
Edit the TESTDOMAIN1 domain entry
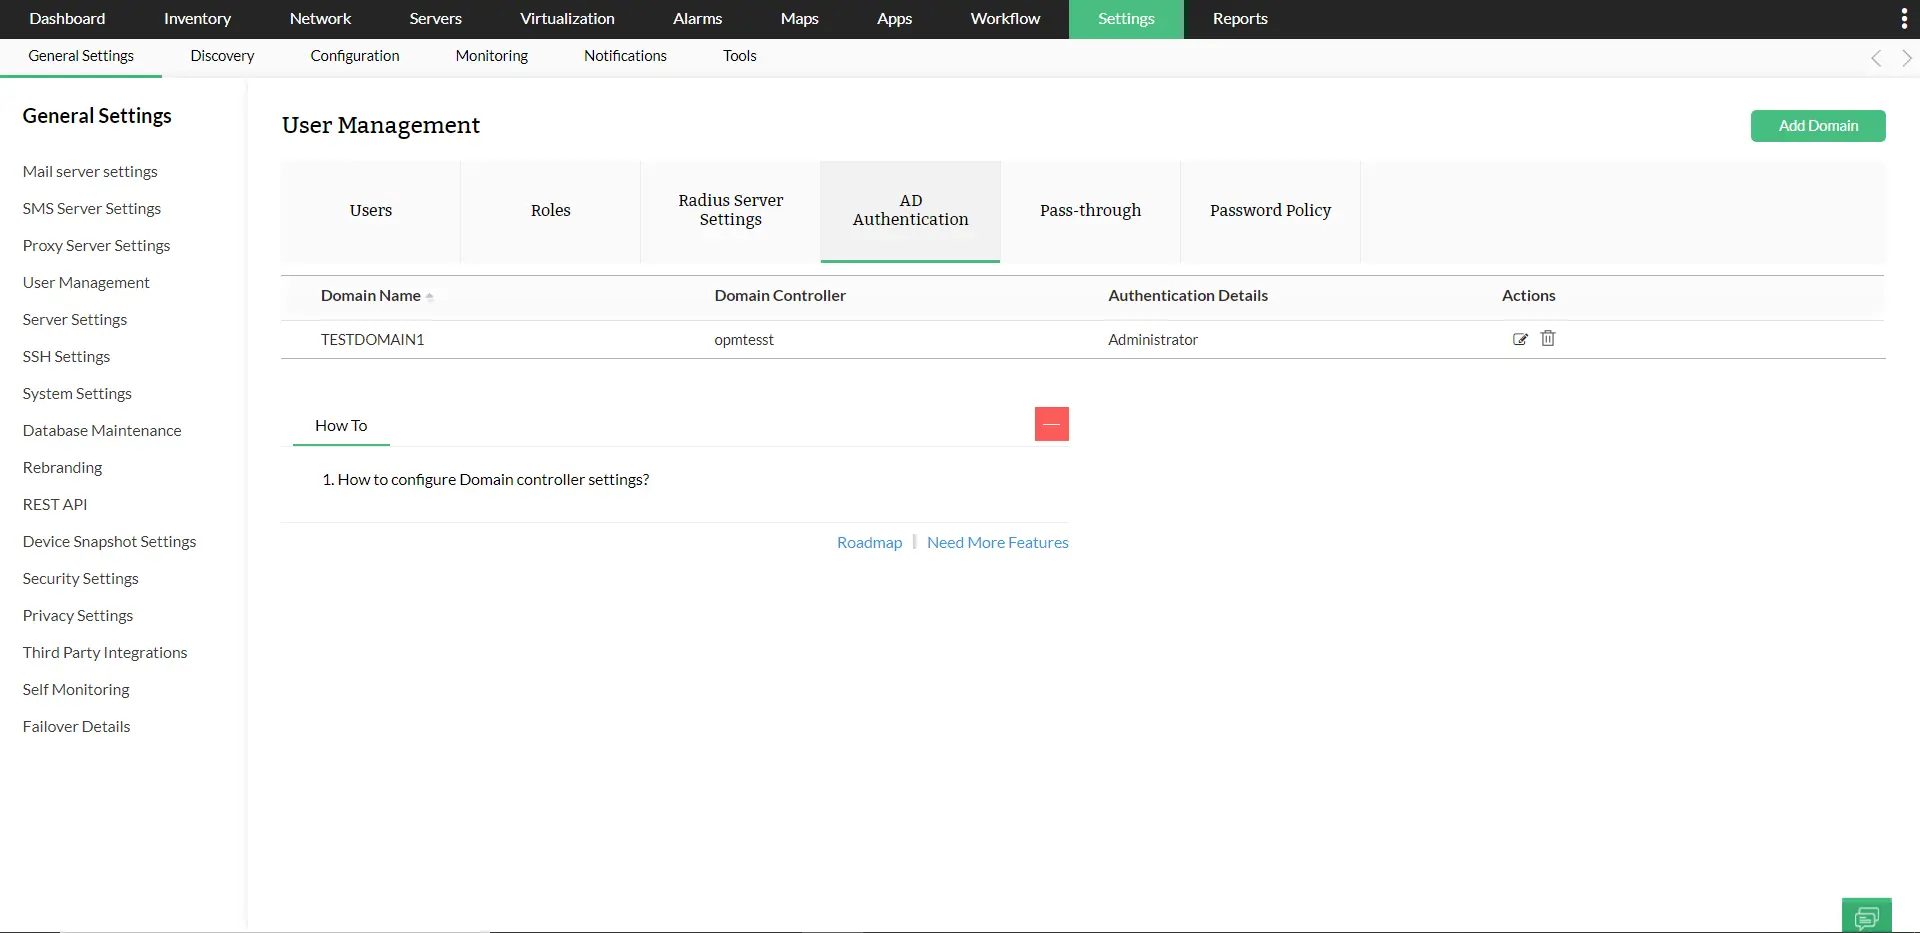coord(1520,339)
